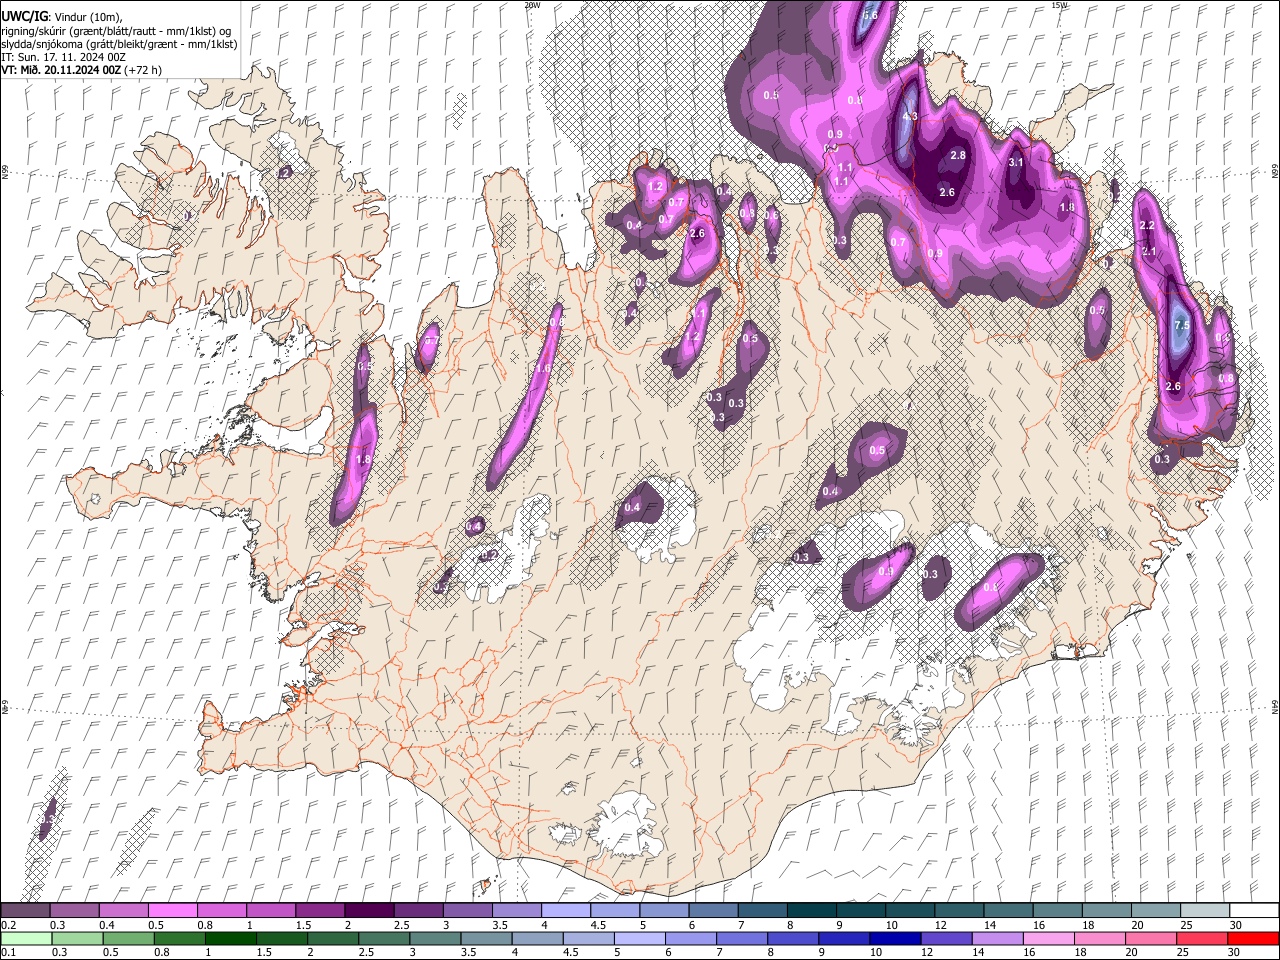Image resolution: width=1280 pixels, height=960 pixels.
Task: Select bright pink 0.5 swatch in the snow legend
Action: (x=172, y=911)
